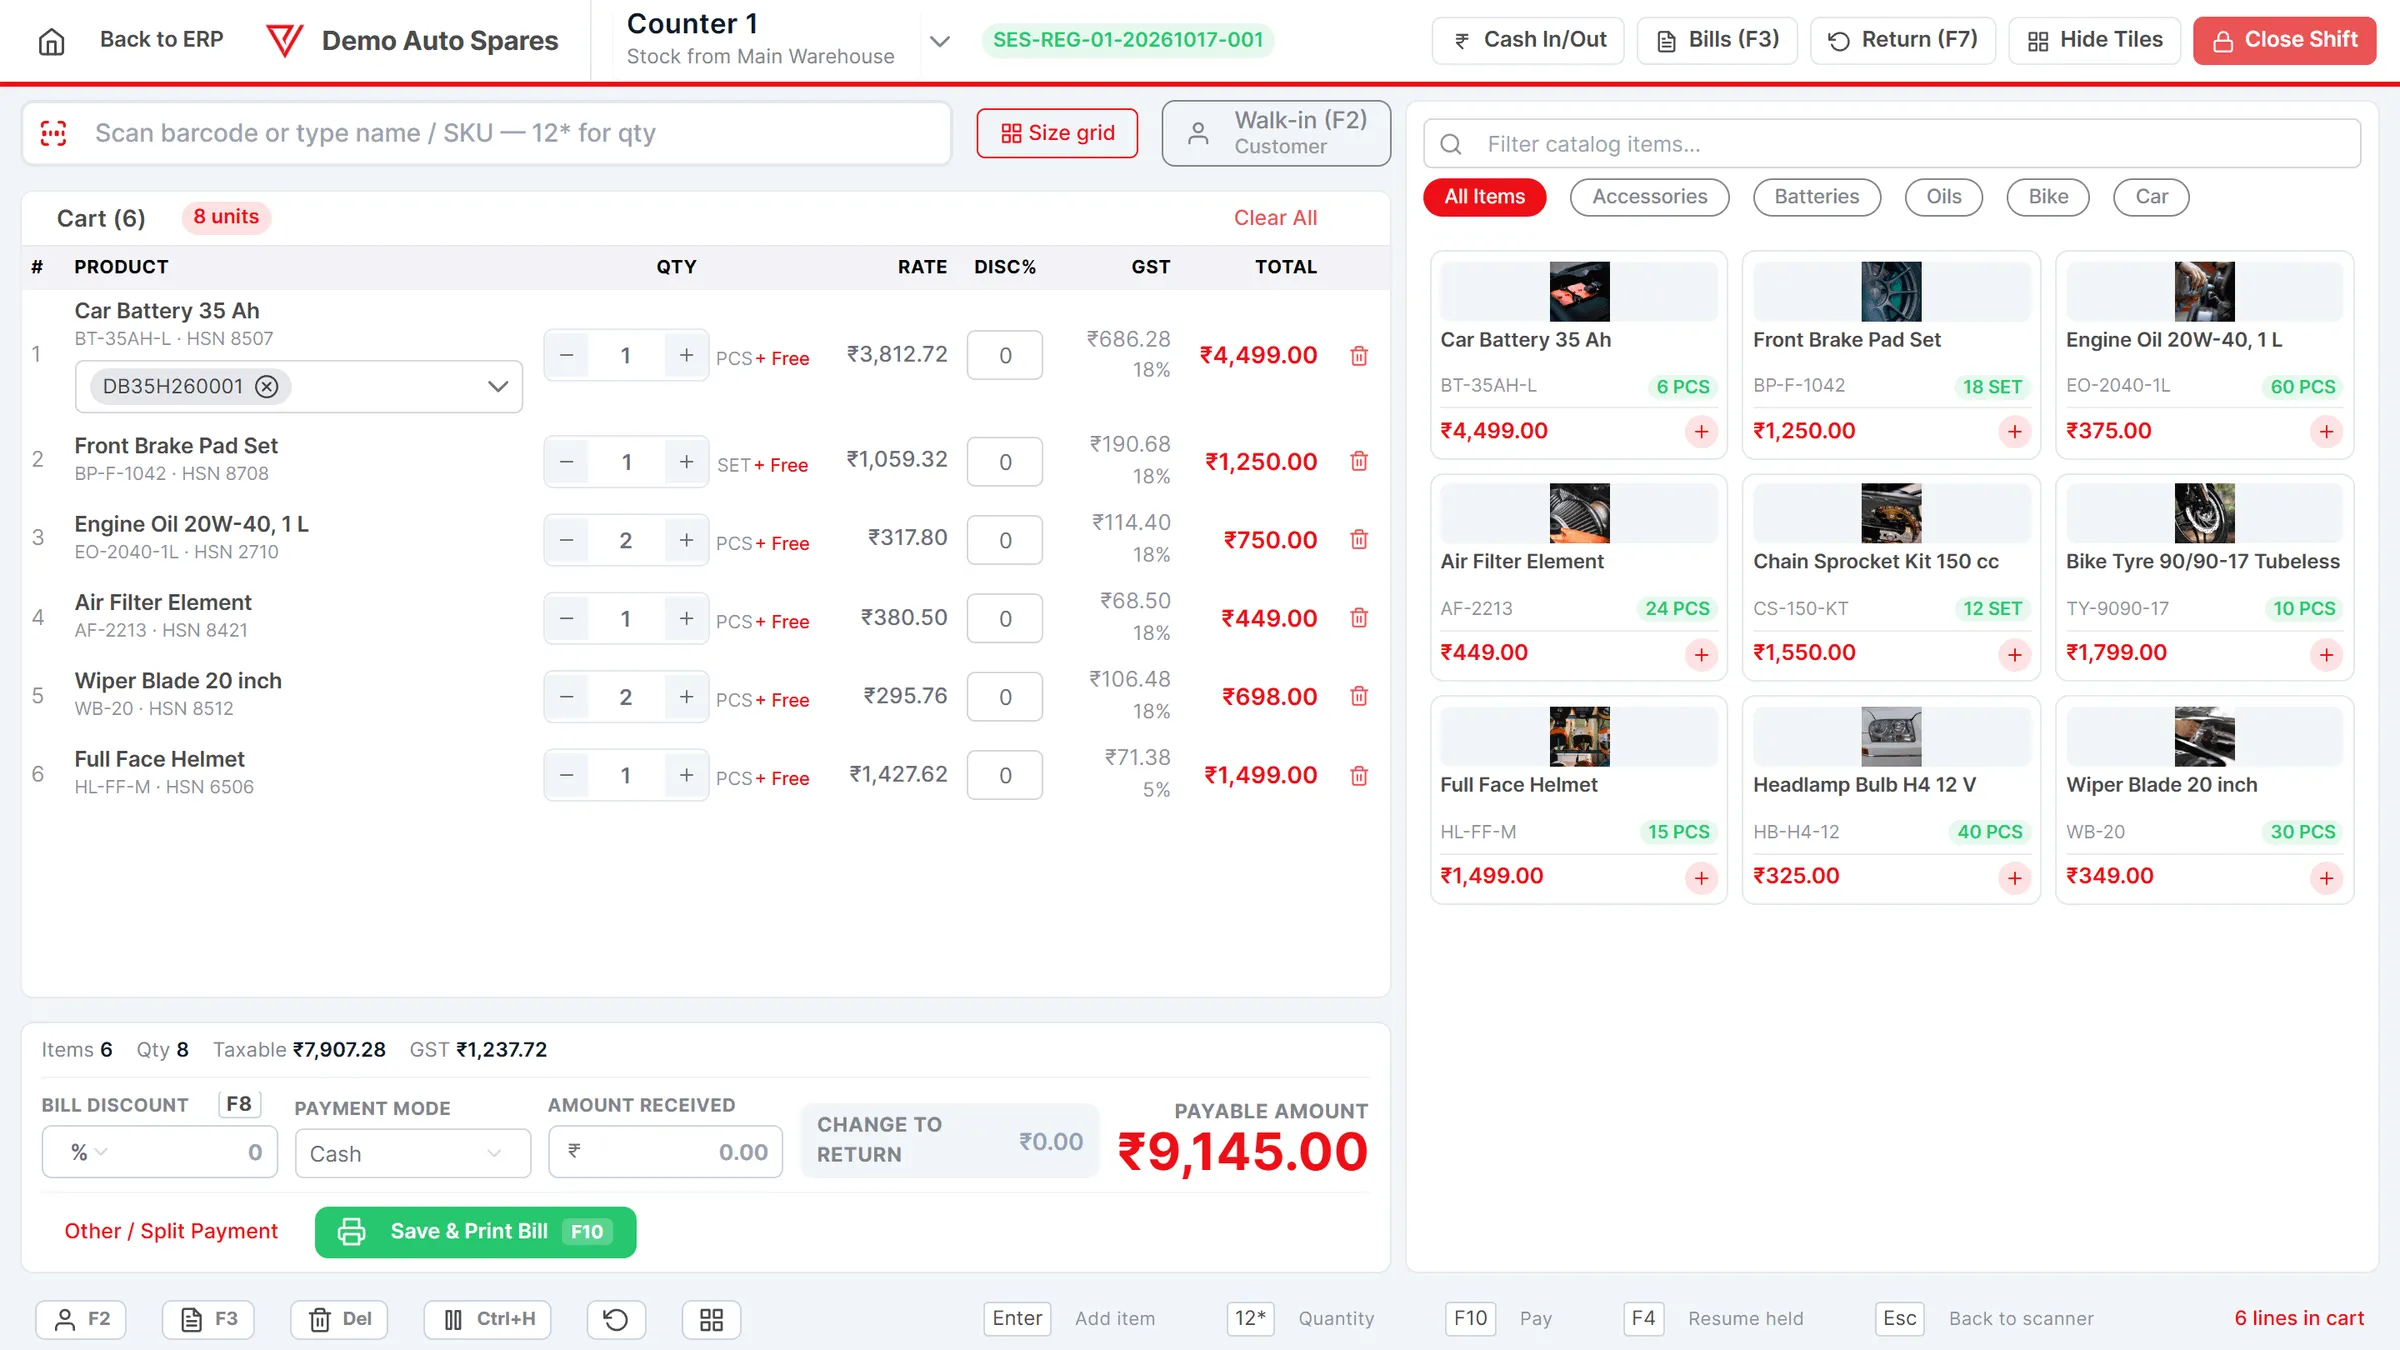Image resolution: width=2400 pixels, height=1350 pixels.
Task: Hide Tiles in the top bar
Action: click(2094, 41)
